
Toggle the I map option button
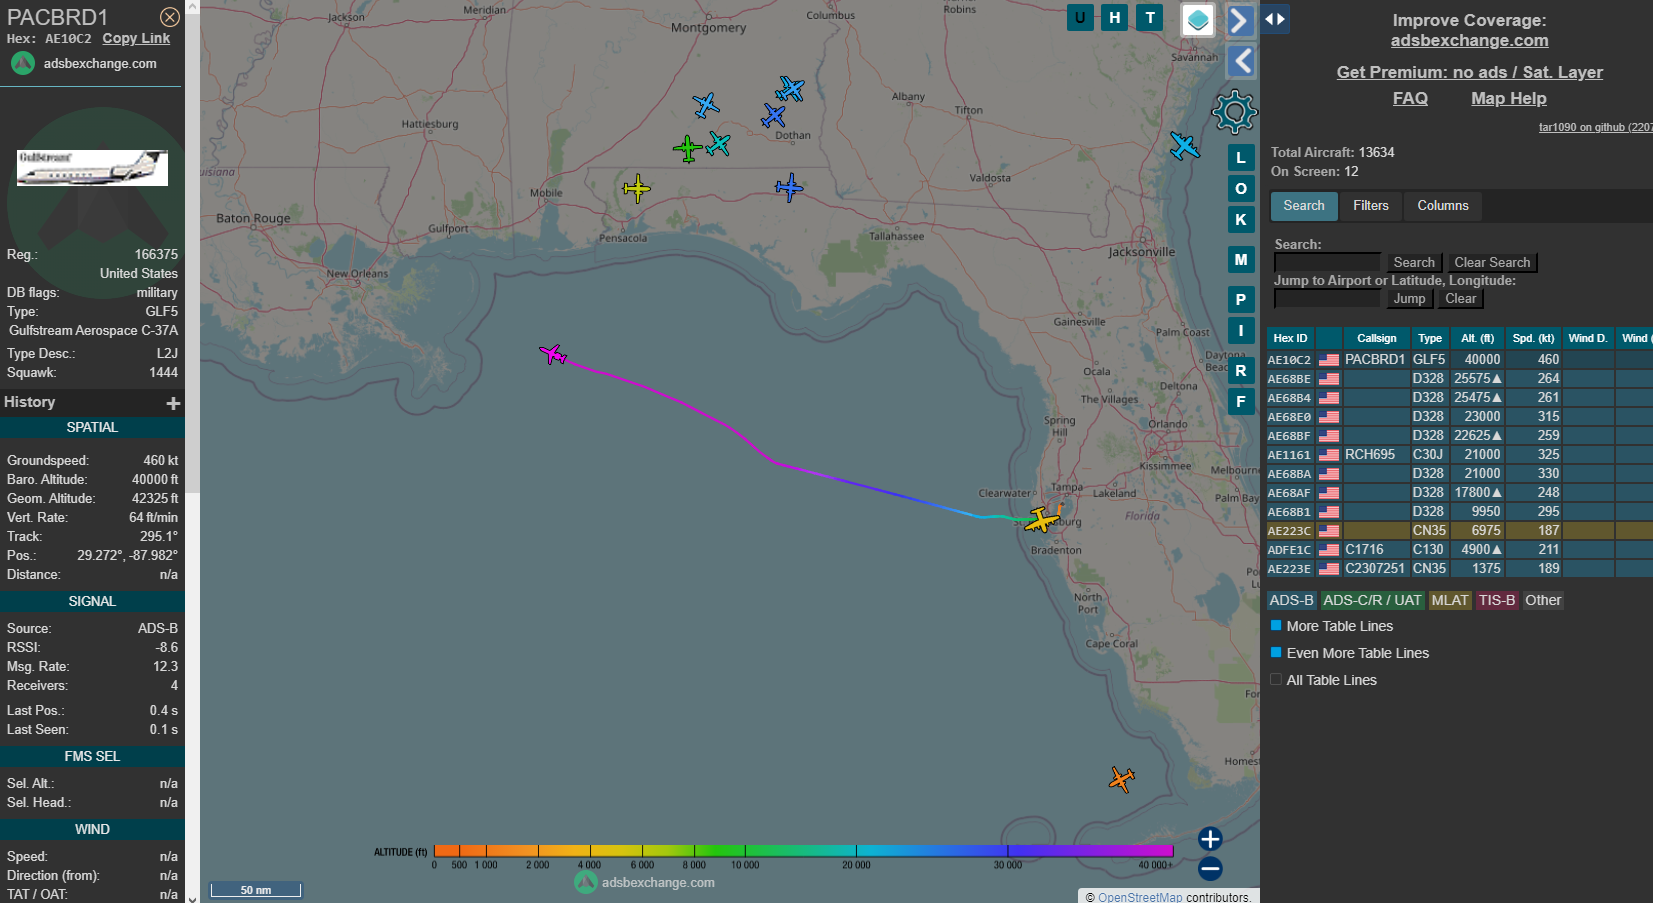pyautogui.click(x=1241, y=331)
